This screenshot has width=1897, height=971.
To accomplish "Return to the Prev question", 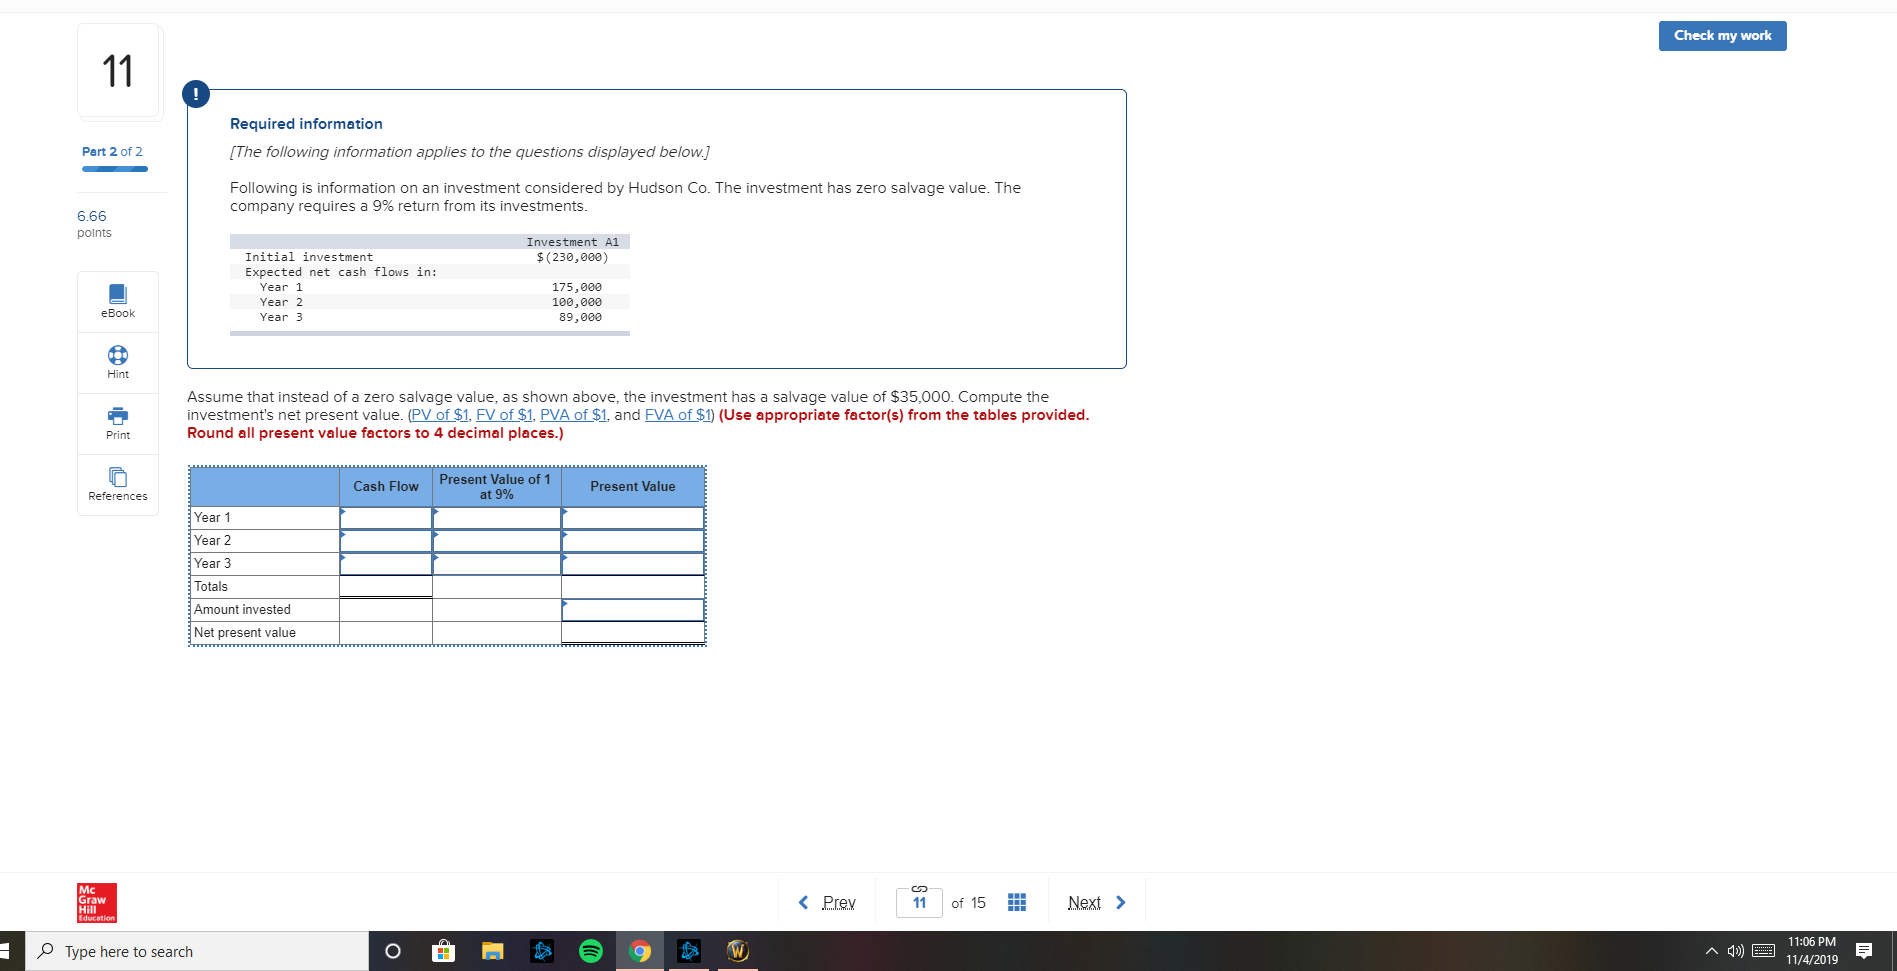I will (x=836, y=901).
